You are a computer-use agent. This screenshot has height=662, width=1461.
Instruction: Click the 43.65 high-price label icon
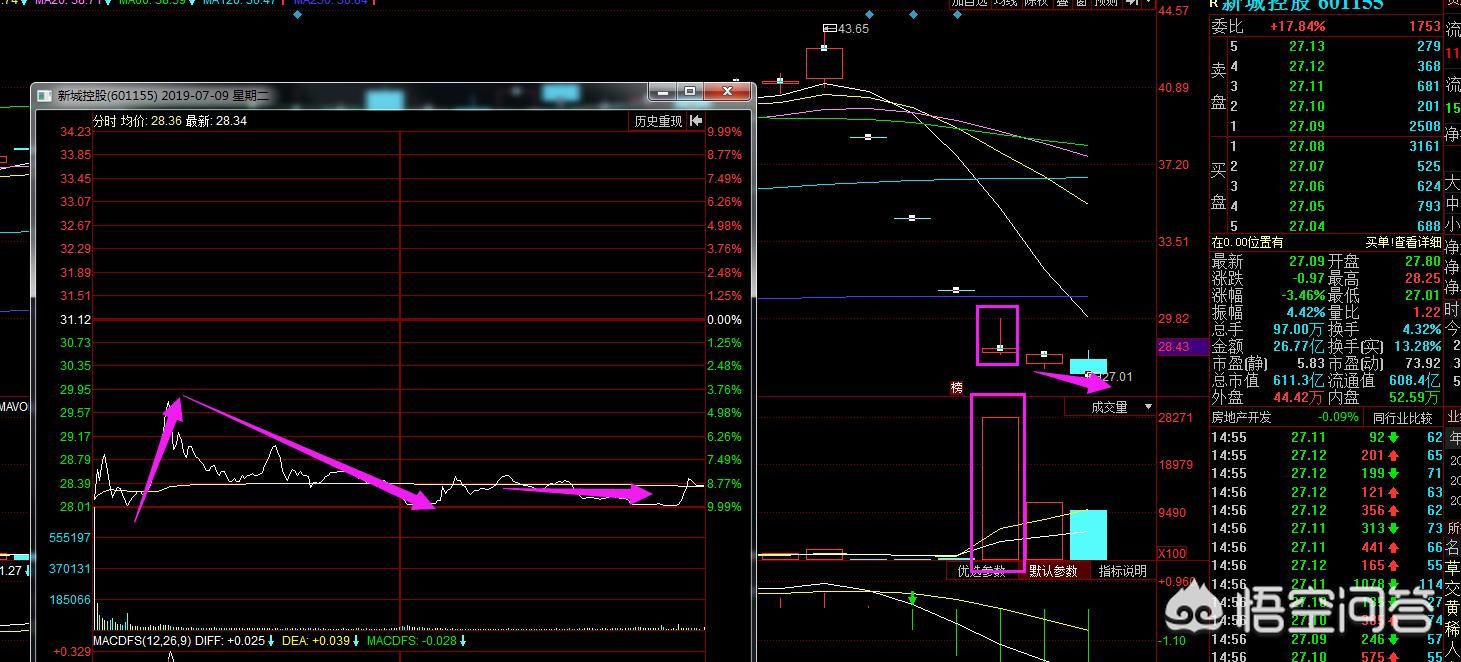(829, 29)
